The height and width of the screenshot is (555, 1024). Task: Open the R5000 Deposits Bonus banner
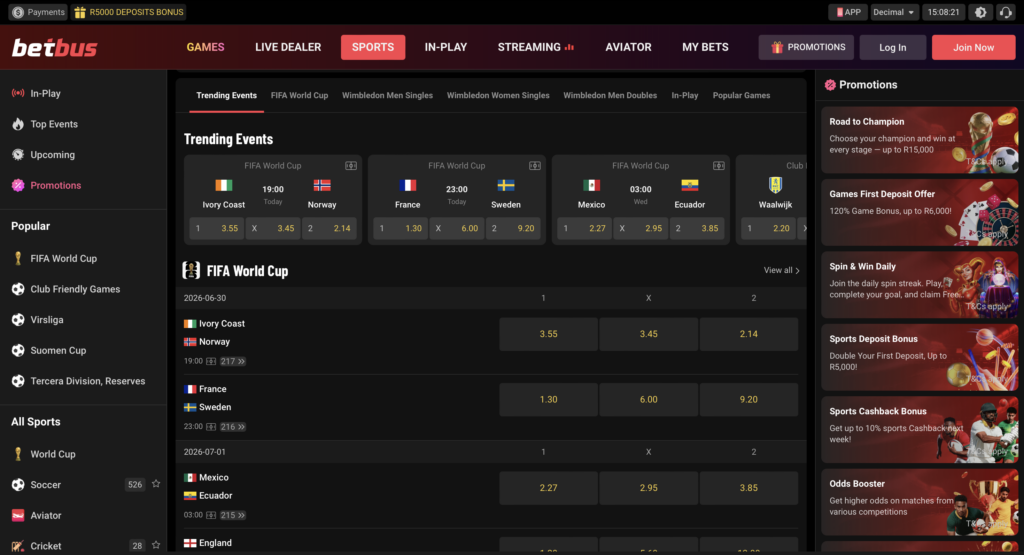pyautogui.click(x=129, y=12)
